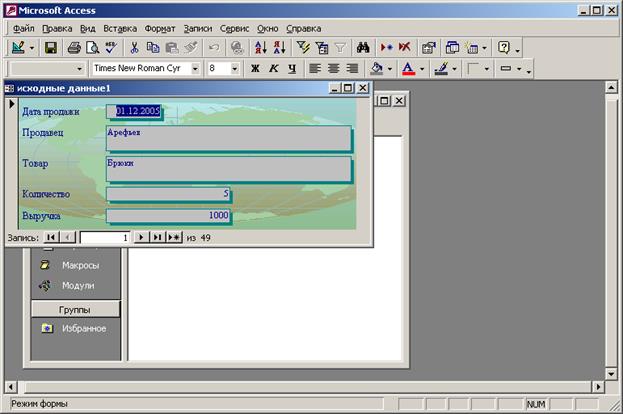Go to the first record button

point(51,237)
